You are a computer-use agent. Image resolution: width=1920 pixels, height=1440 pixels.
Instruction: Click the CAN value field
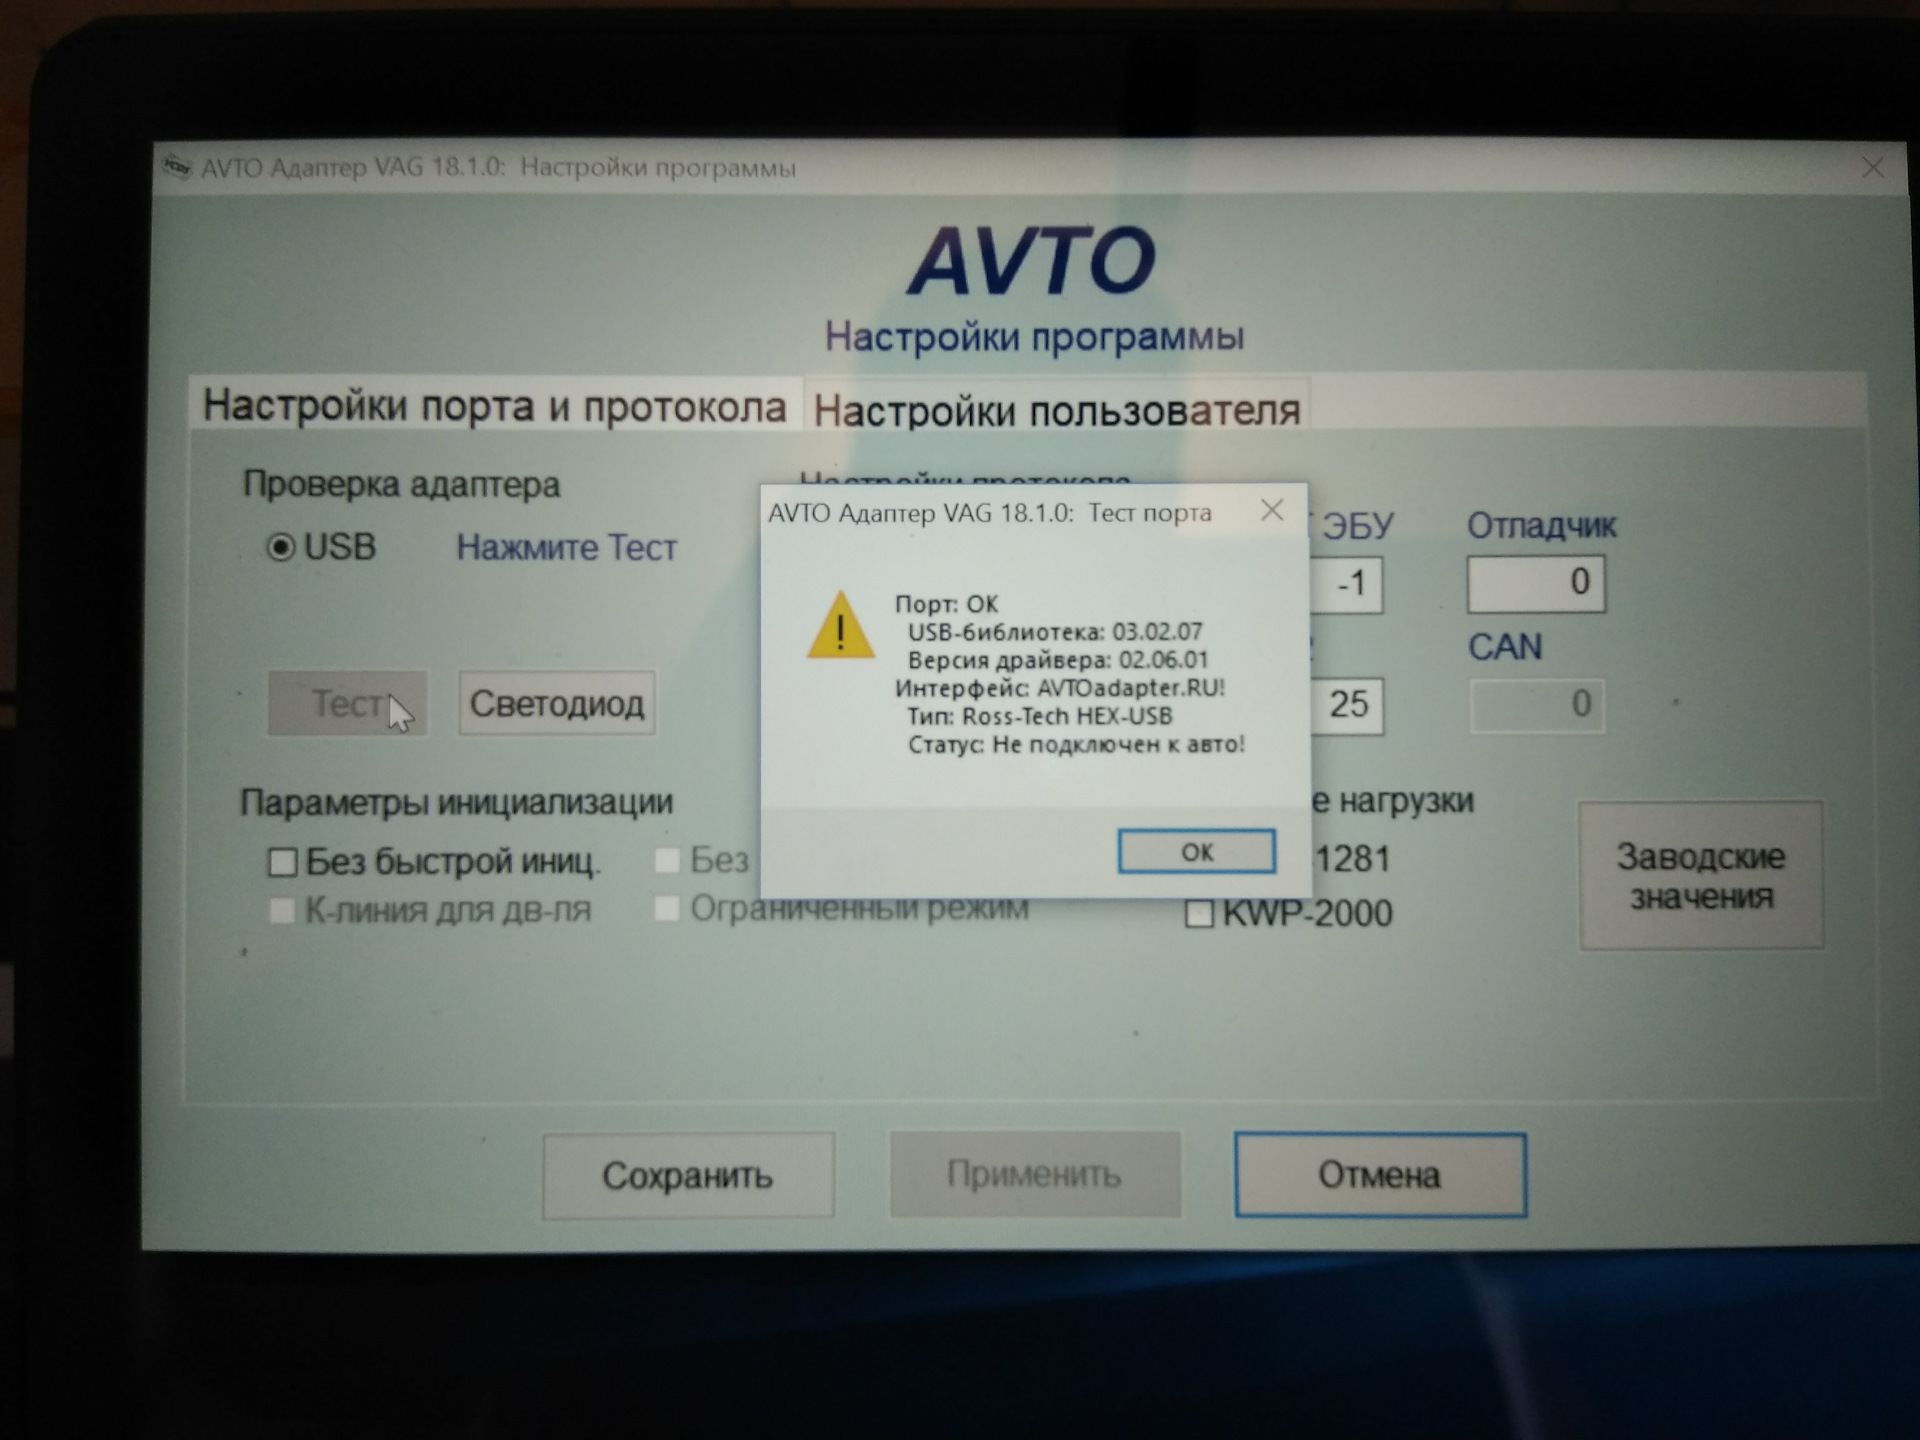coord(1537,705)
